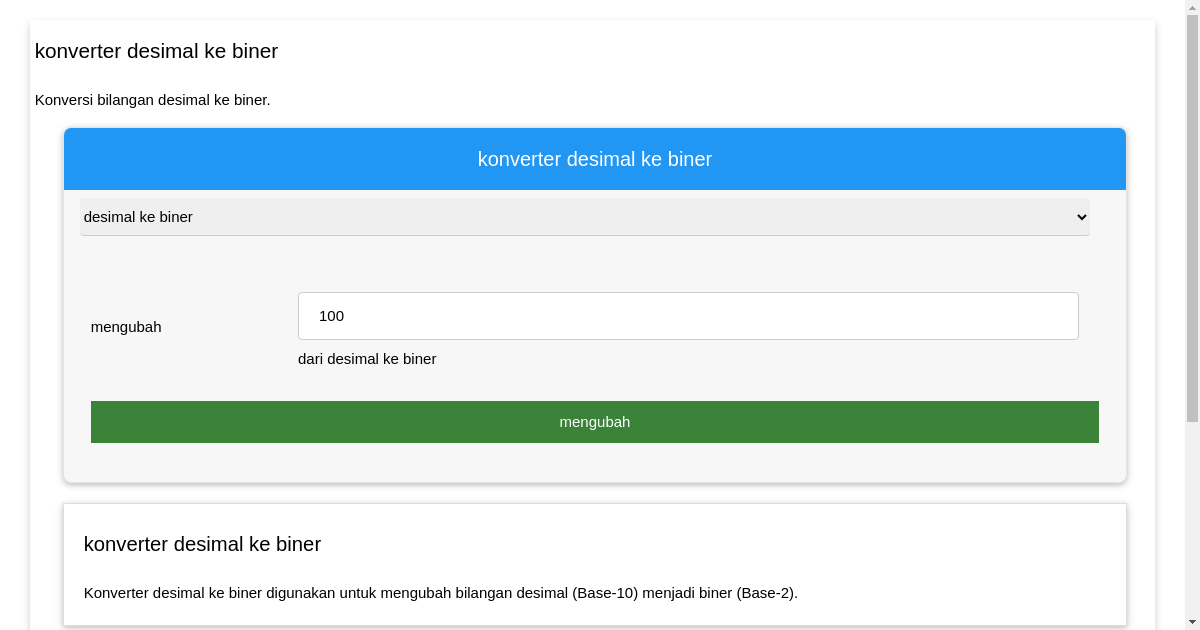Click the "mengubah" label beside the input
1200x630 pixels.
point(126,326)
